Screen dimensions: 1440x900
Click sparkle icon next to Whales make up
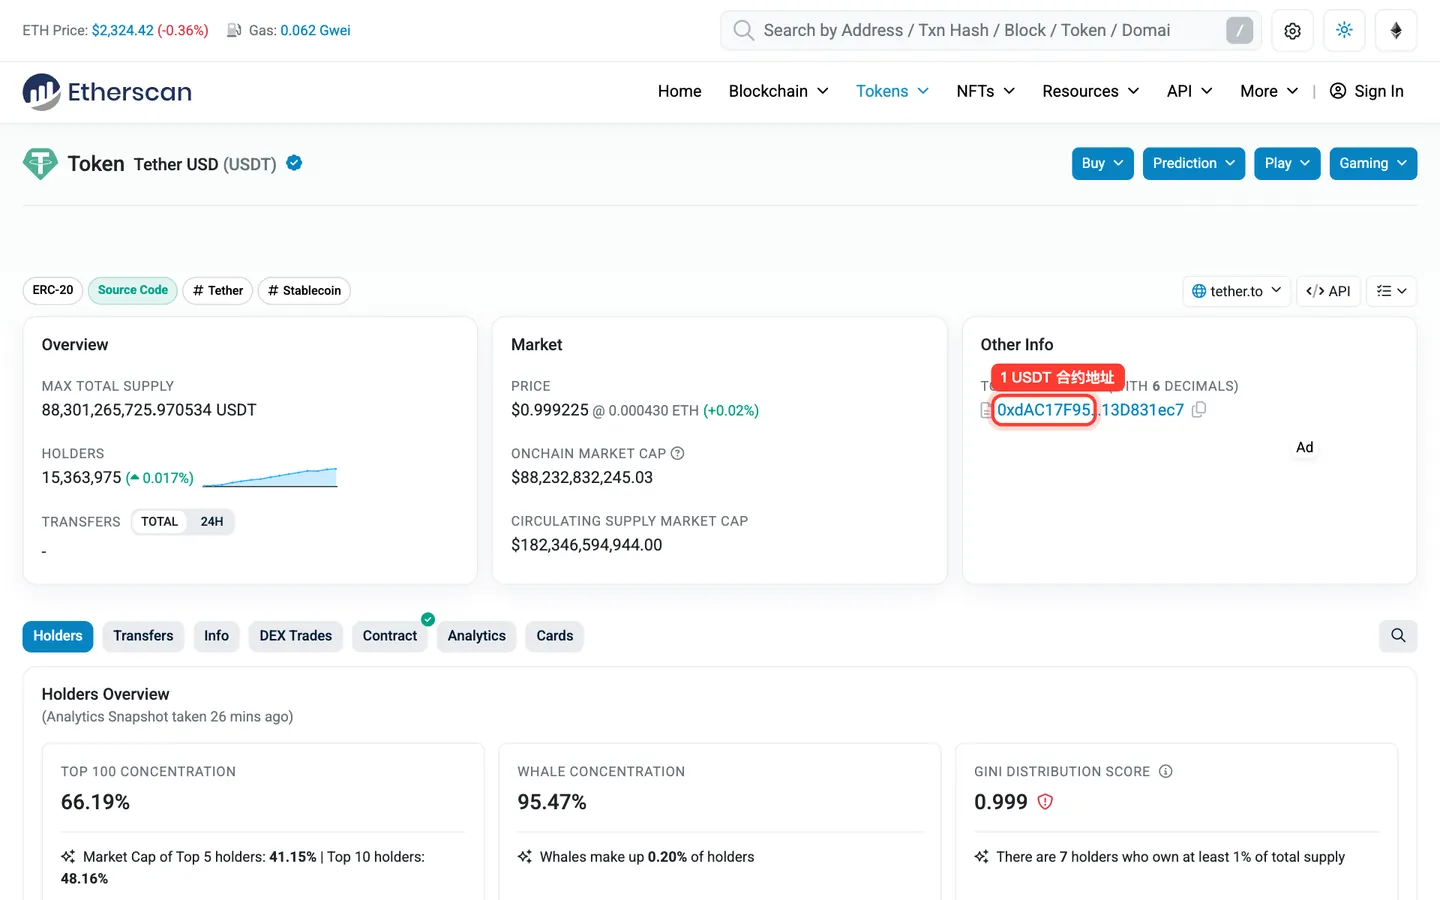click(x=525, y=857)
